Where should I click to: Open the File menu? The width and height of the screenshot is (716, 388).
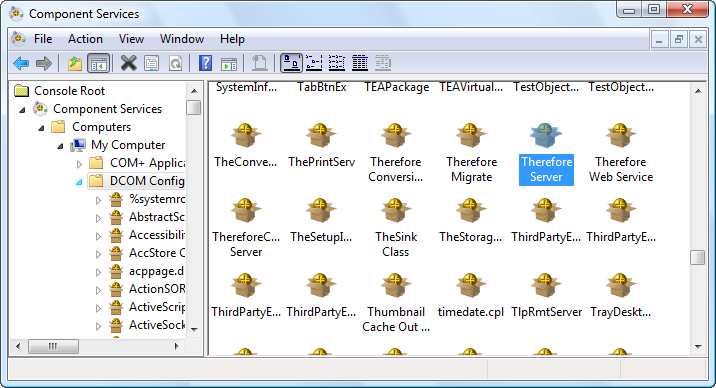(43, 39)
